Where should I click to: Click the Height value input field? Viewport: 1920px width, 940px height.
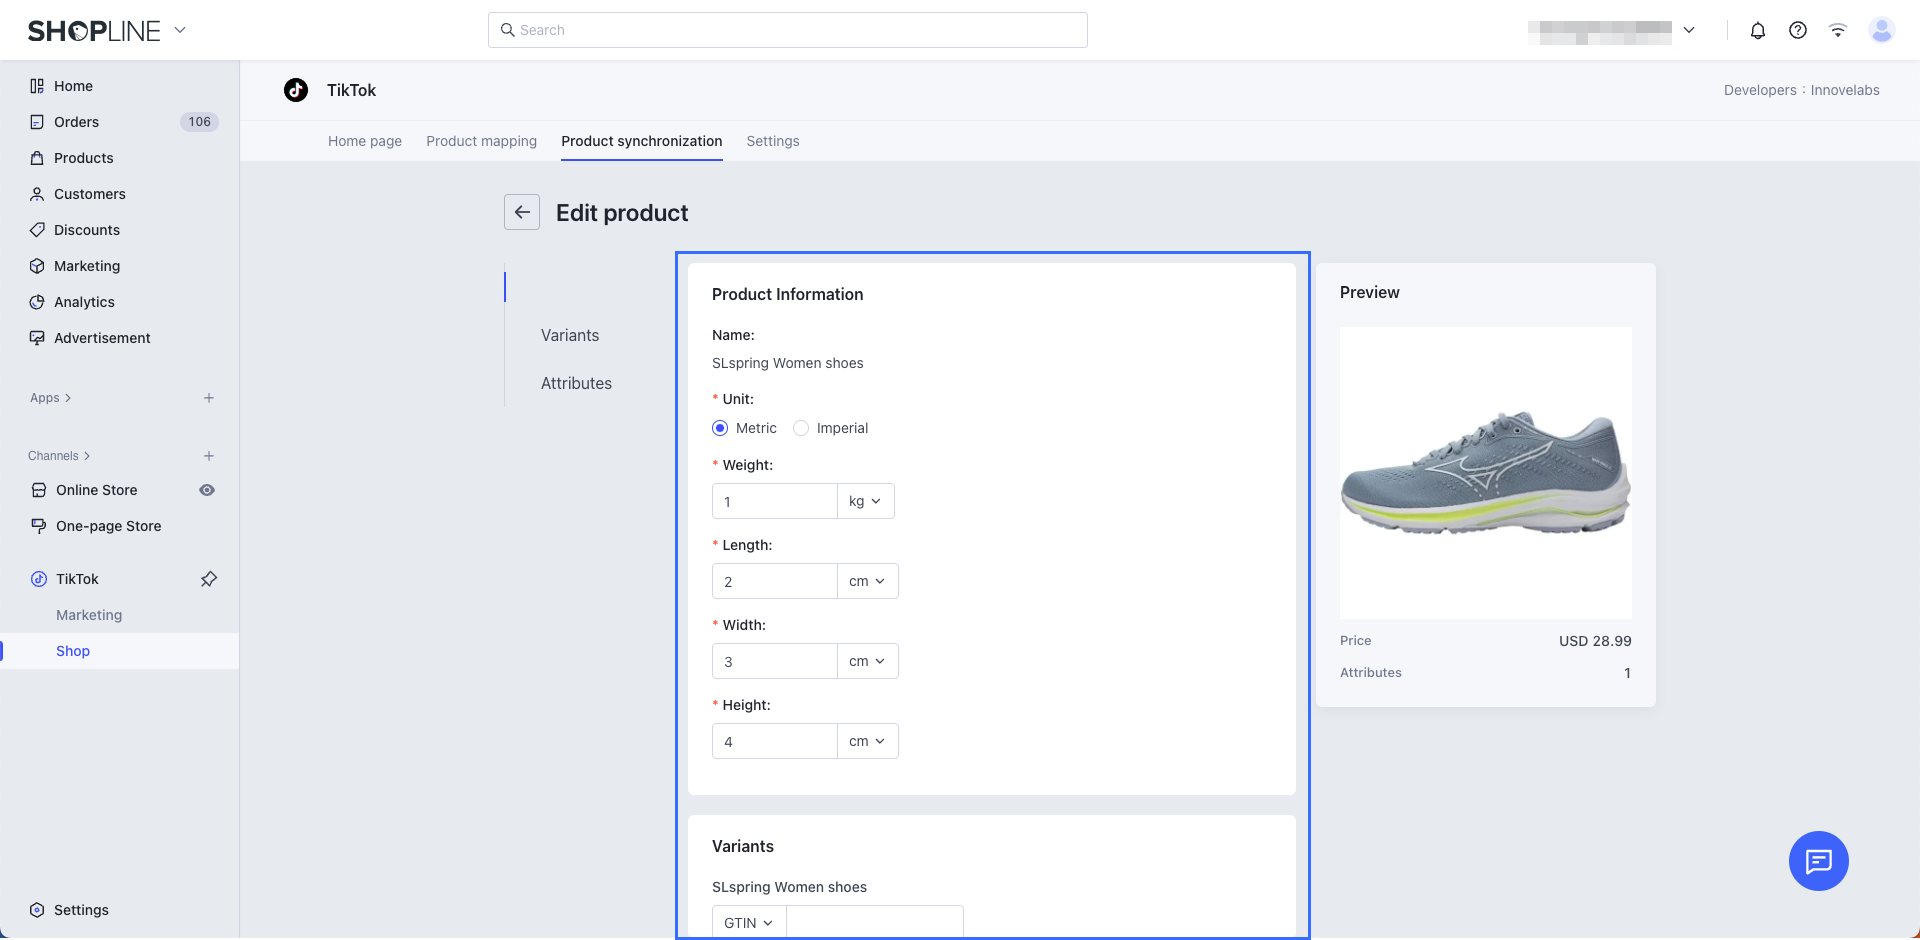(x=775, y=742)
